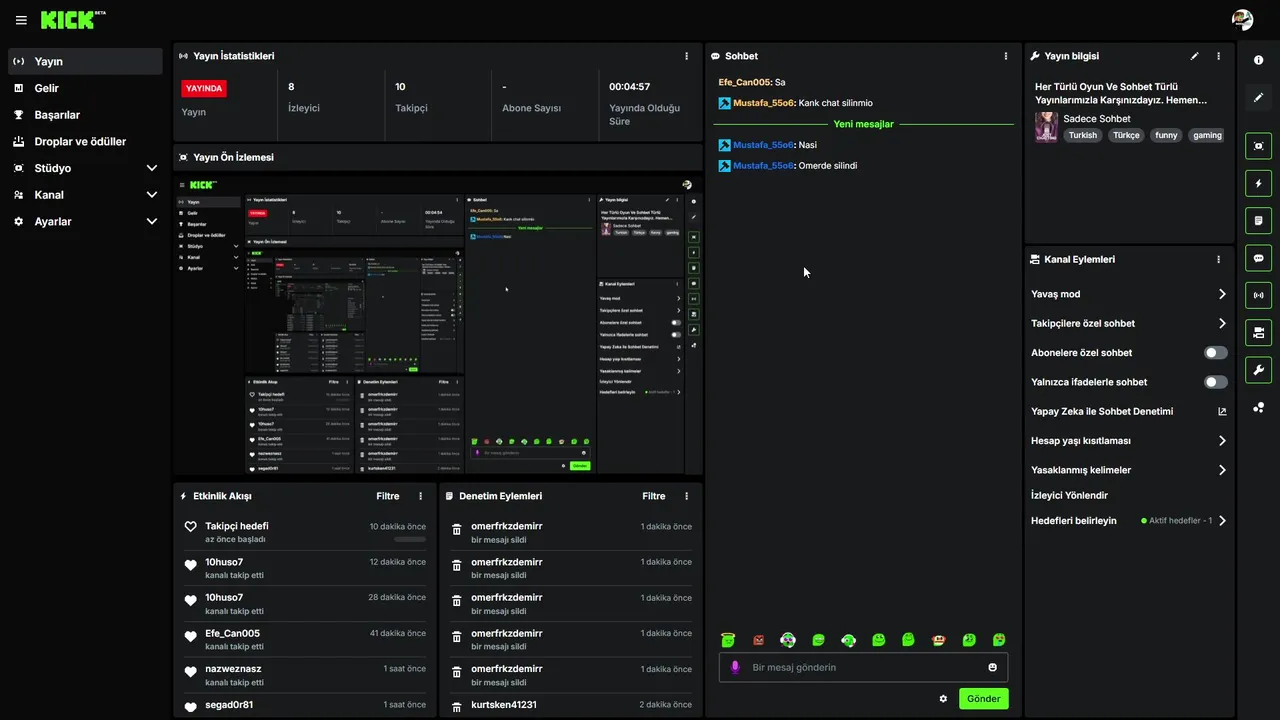
Task: Click nazweznasz in activity feed
Action: coord(233,669)
